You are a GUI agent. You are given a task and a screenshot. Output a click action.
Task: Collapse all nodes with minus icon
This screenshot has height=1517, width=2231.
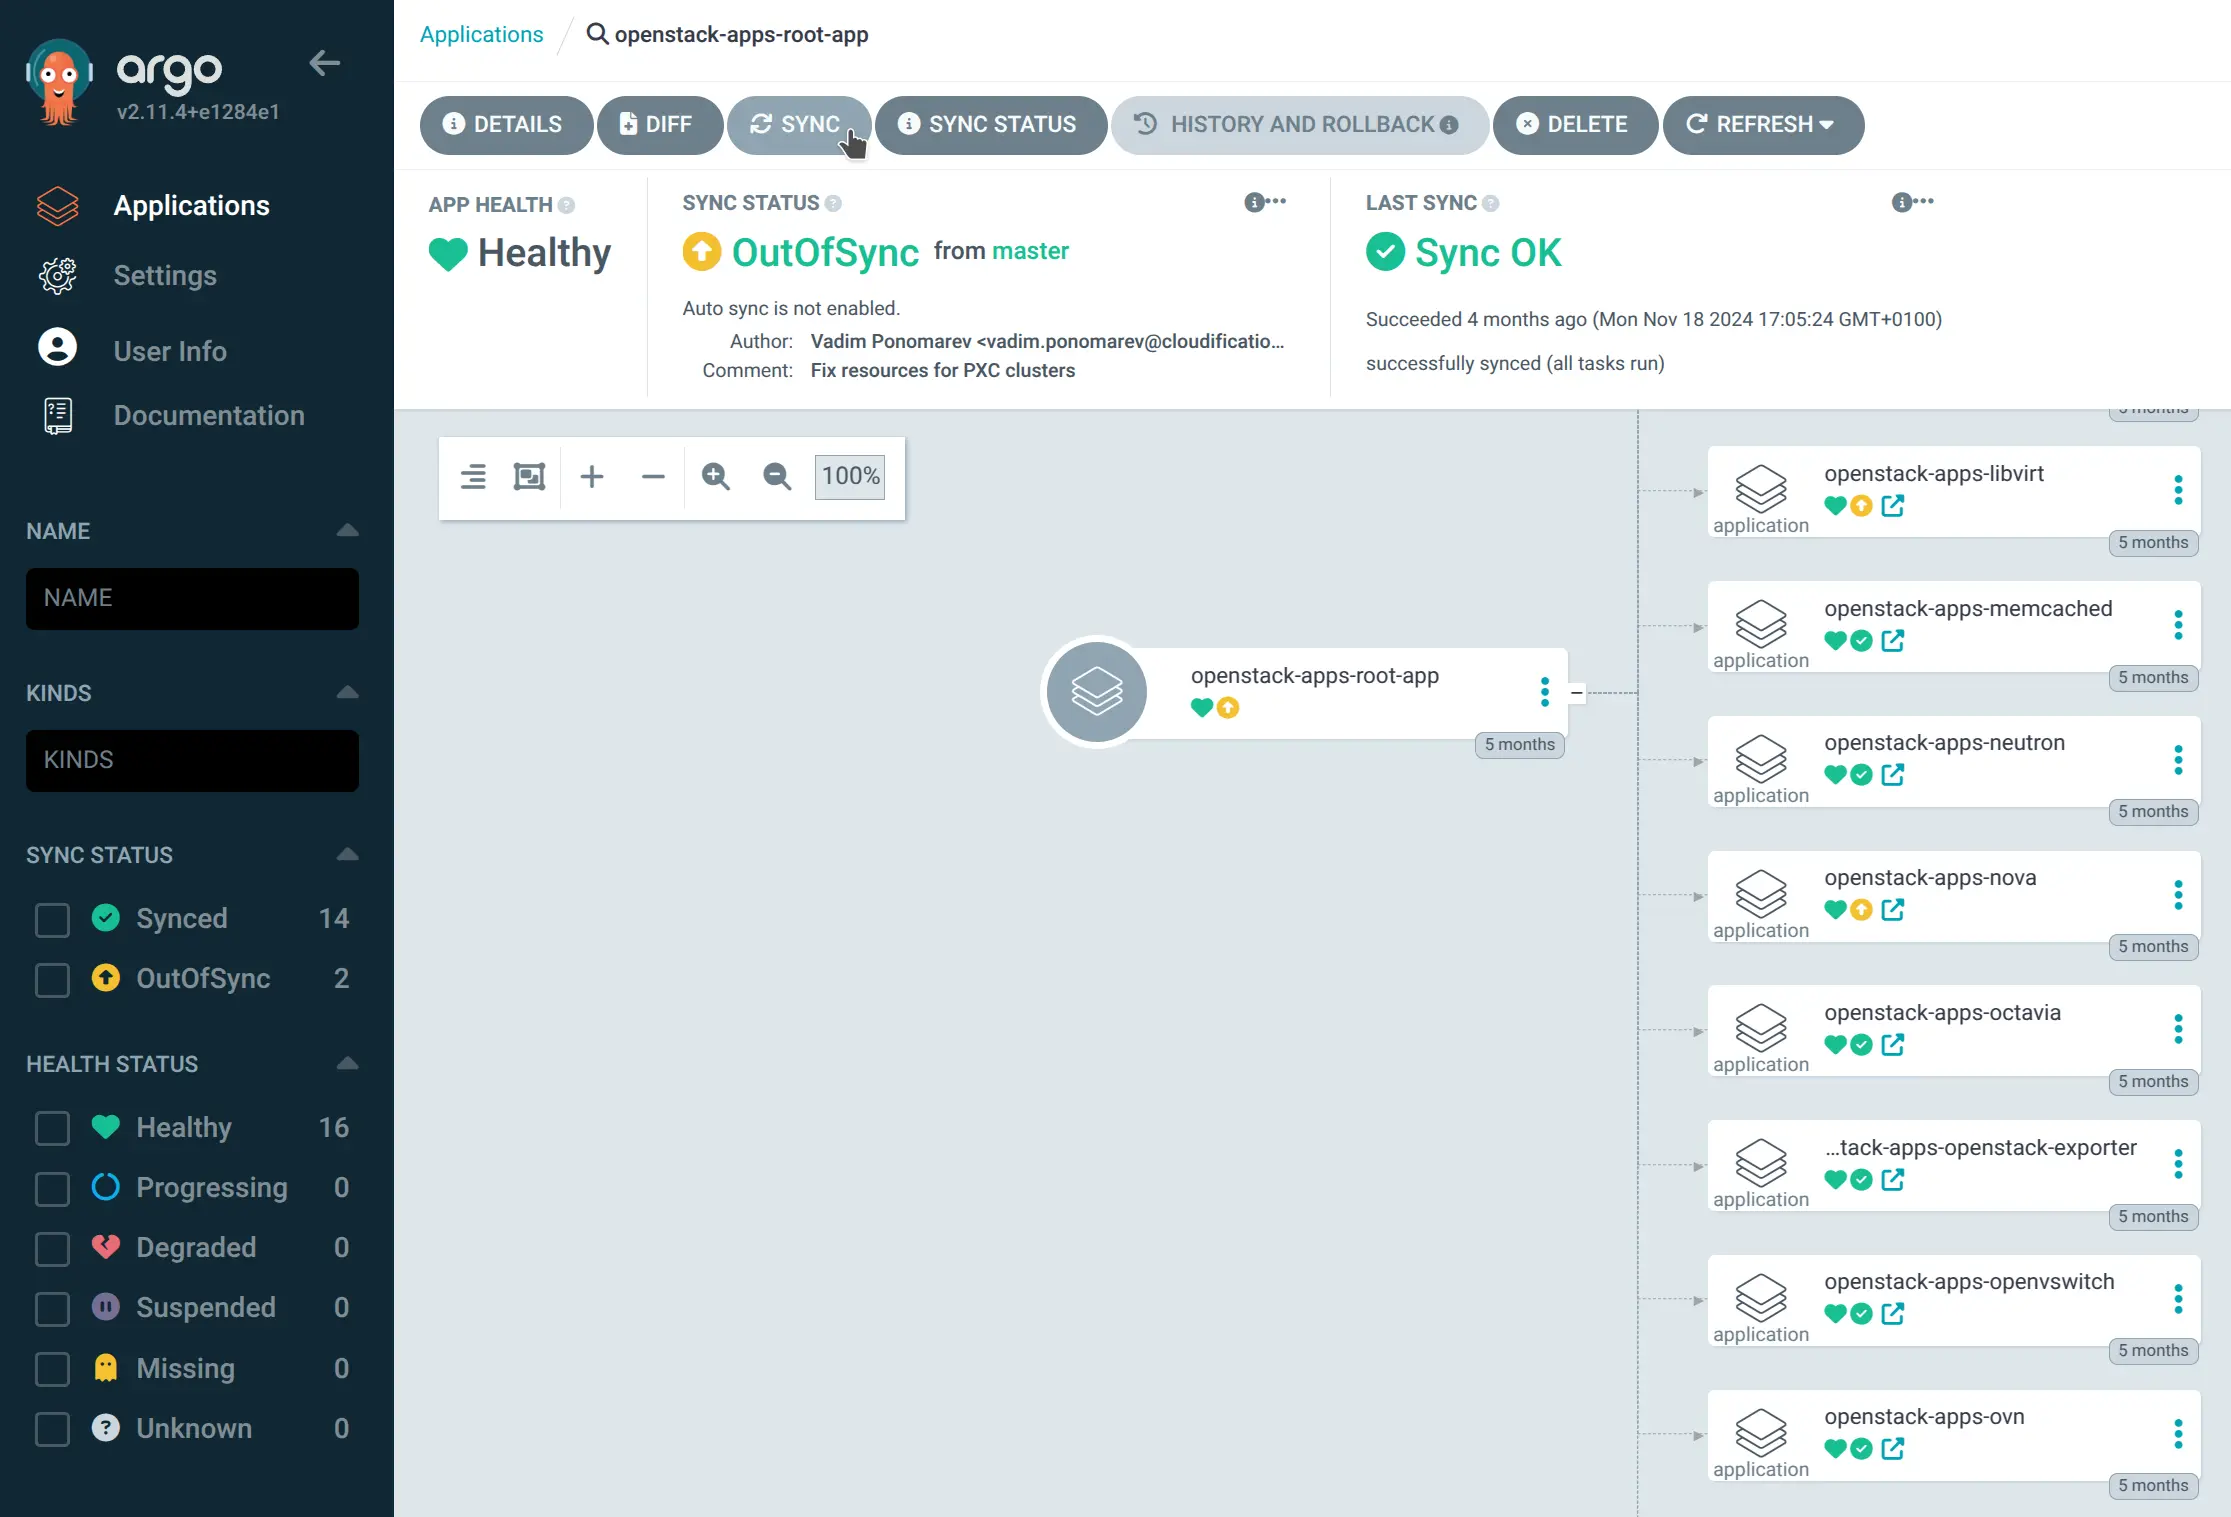(x=653, y=476)
